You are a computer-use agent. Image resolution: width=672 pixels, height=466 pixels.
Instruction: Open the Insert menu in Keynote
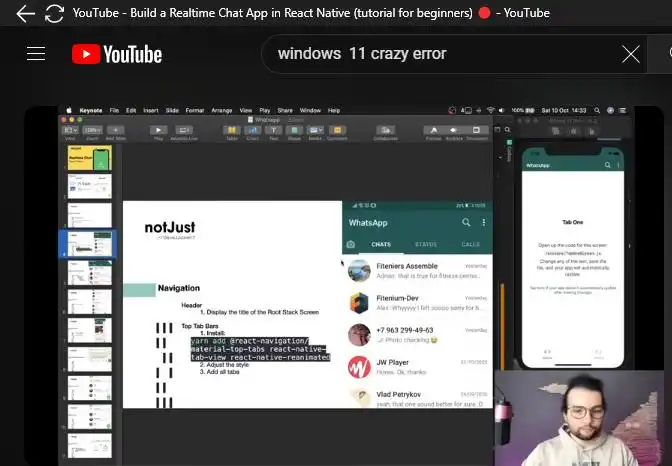(150, 110)
